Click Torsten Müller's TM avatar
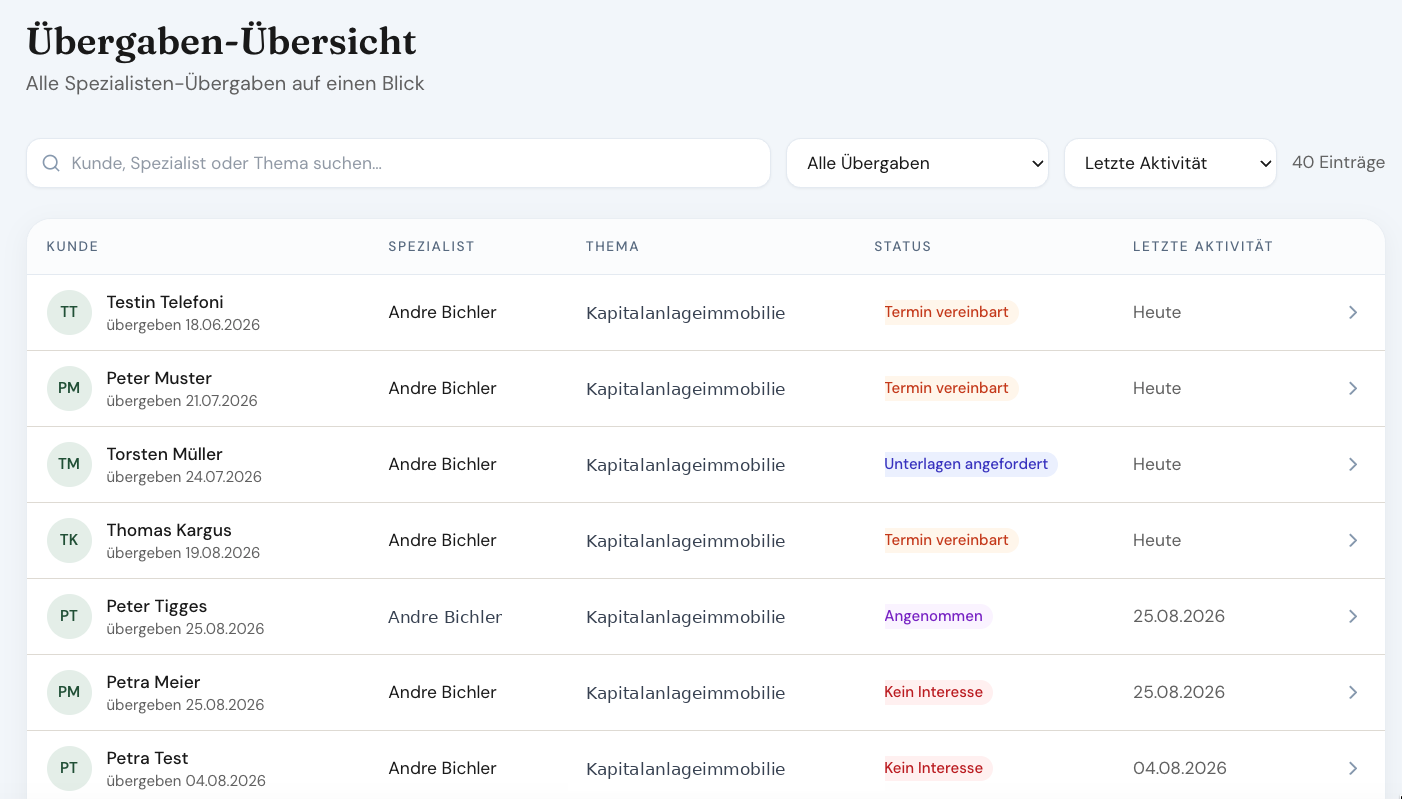The width and height of the screenshot is (1402, 799). 69,464
